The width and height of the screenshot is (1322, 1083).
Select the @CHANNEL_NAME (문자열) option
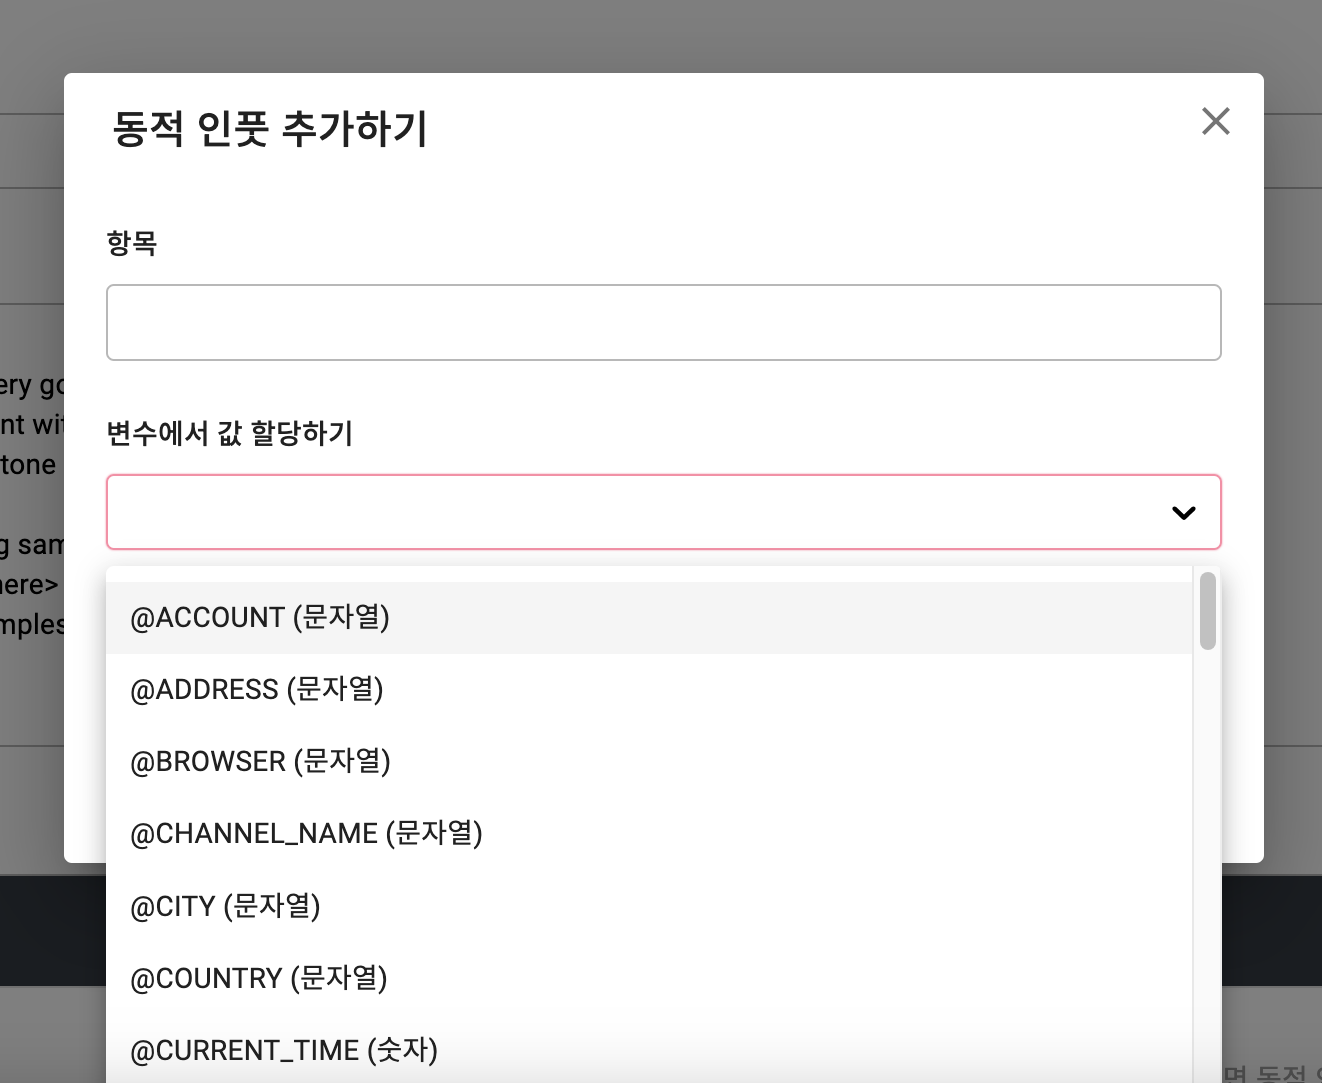(x=306, y=834)
